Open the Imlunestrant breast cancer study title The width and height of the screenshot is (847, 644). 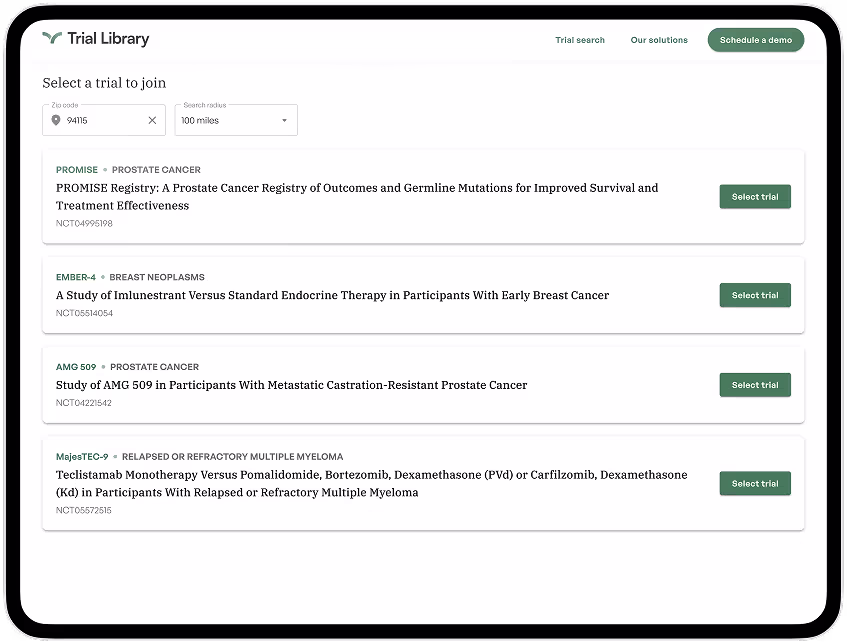tap(332, 295)
